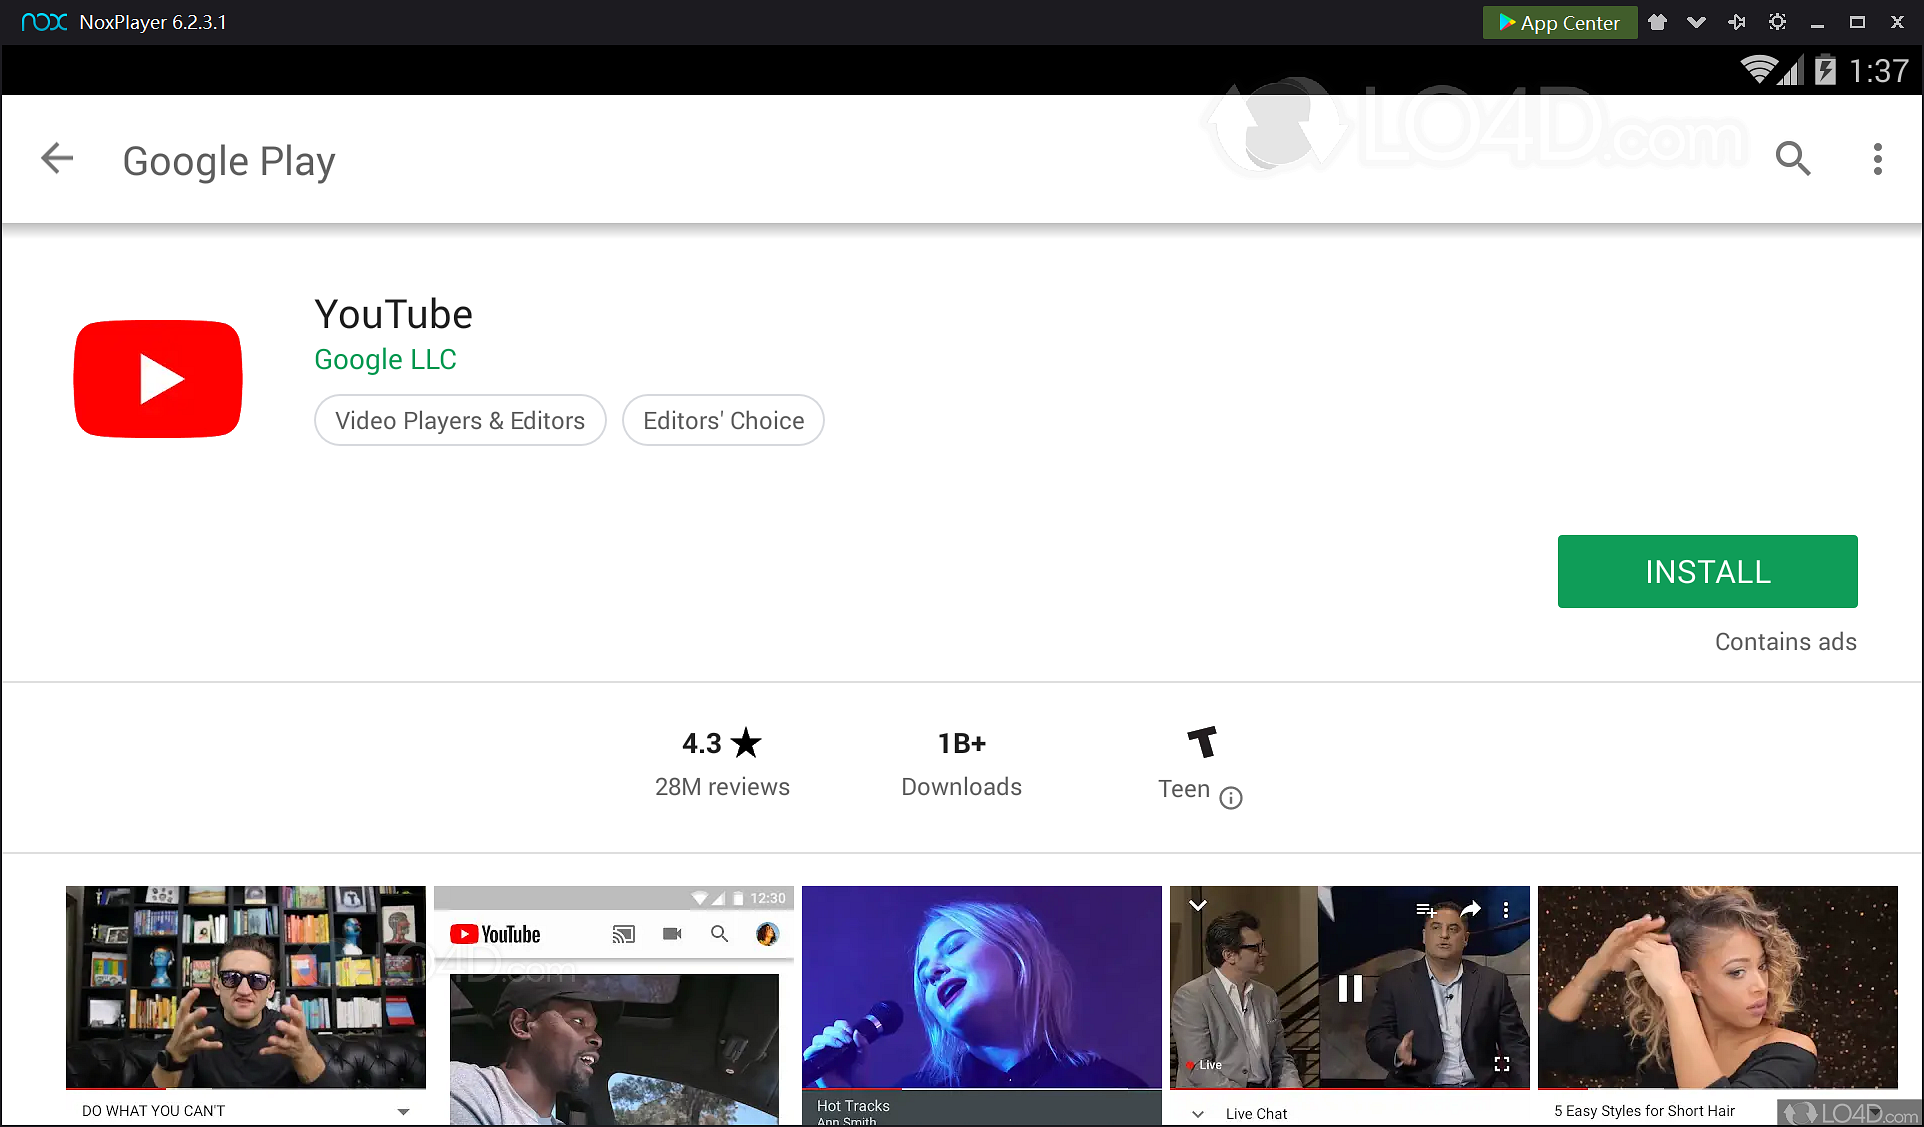Image resolution: width=1924 pixels, height=1127 pixels.
Task: Open the NoxPlayer title bar dropdown arrow
Action: pos(1696,22)
